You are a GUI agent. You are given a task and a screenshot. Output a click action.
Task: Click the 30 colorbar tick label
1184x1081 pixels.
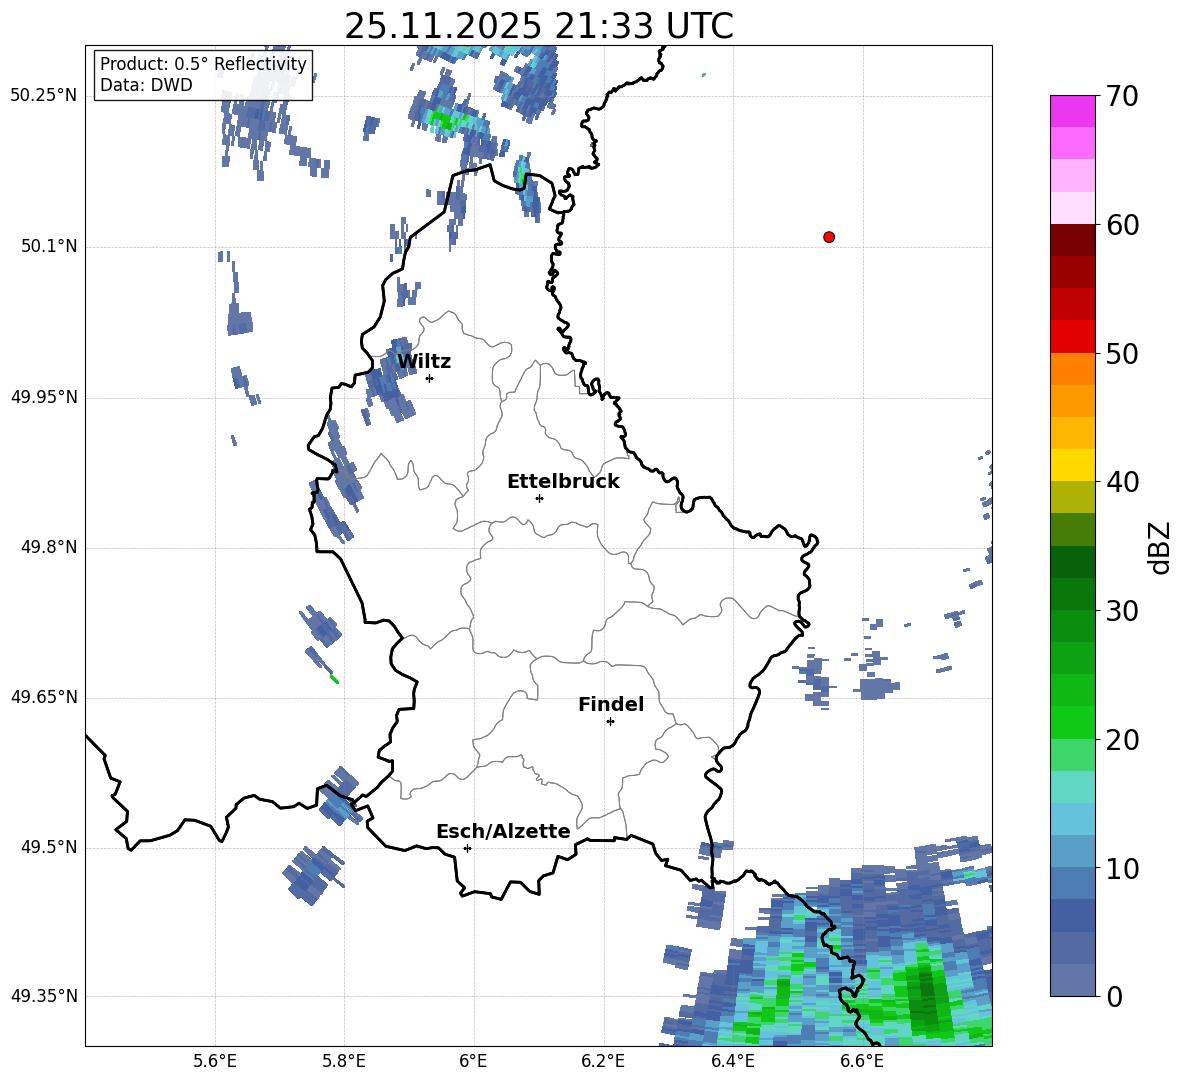[x=1123, y=611]
